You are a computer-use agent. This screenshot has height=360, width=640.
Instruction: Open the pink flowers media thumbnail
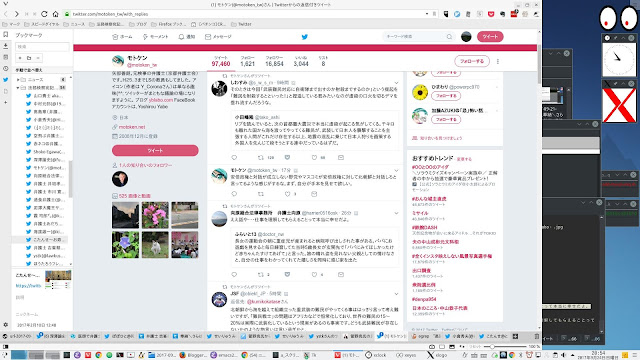[155, 215]
